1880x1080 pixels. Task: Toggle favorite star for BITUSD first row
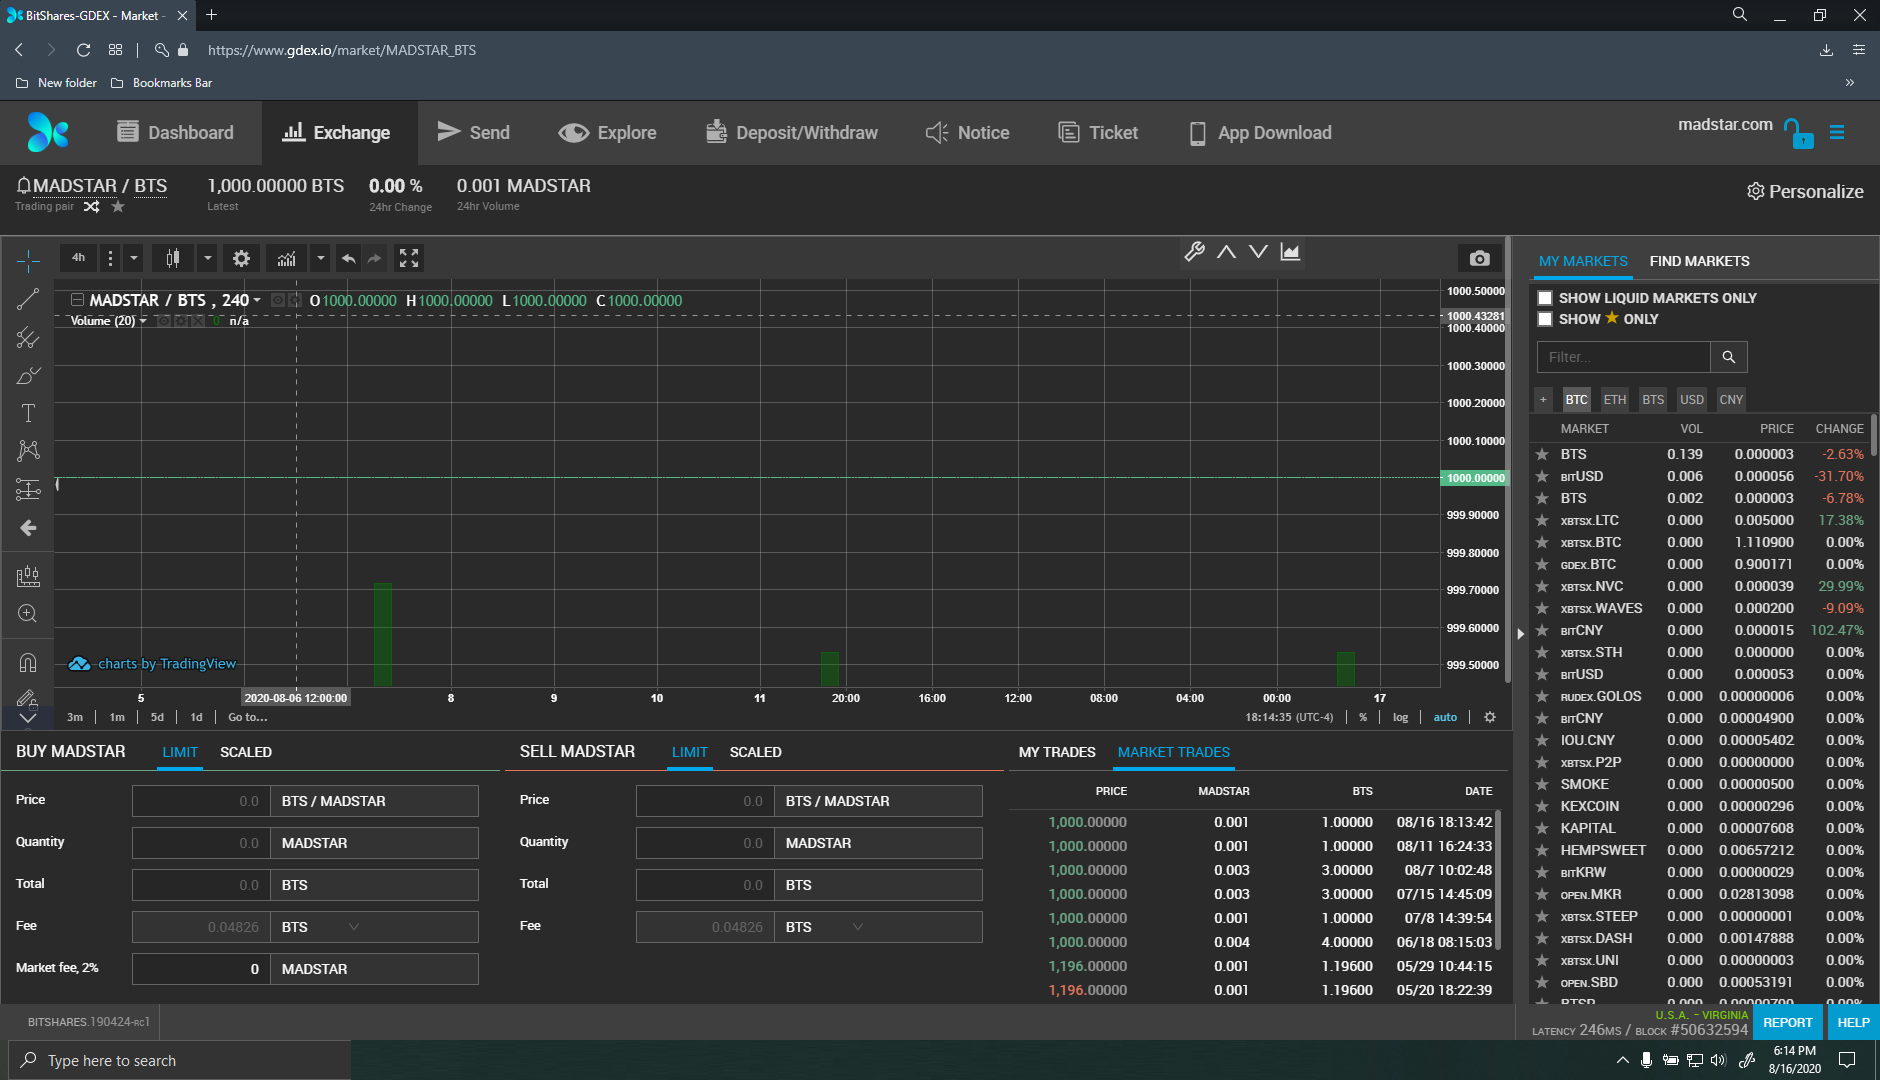1542,477
